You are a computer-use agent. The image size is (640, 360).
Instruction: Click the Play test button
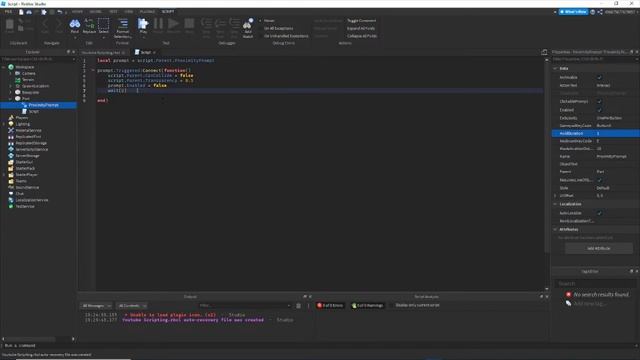[x=143, y=25]
